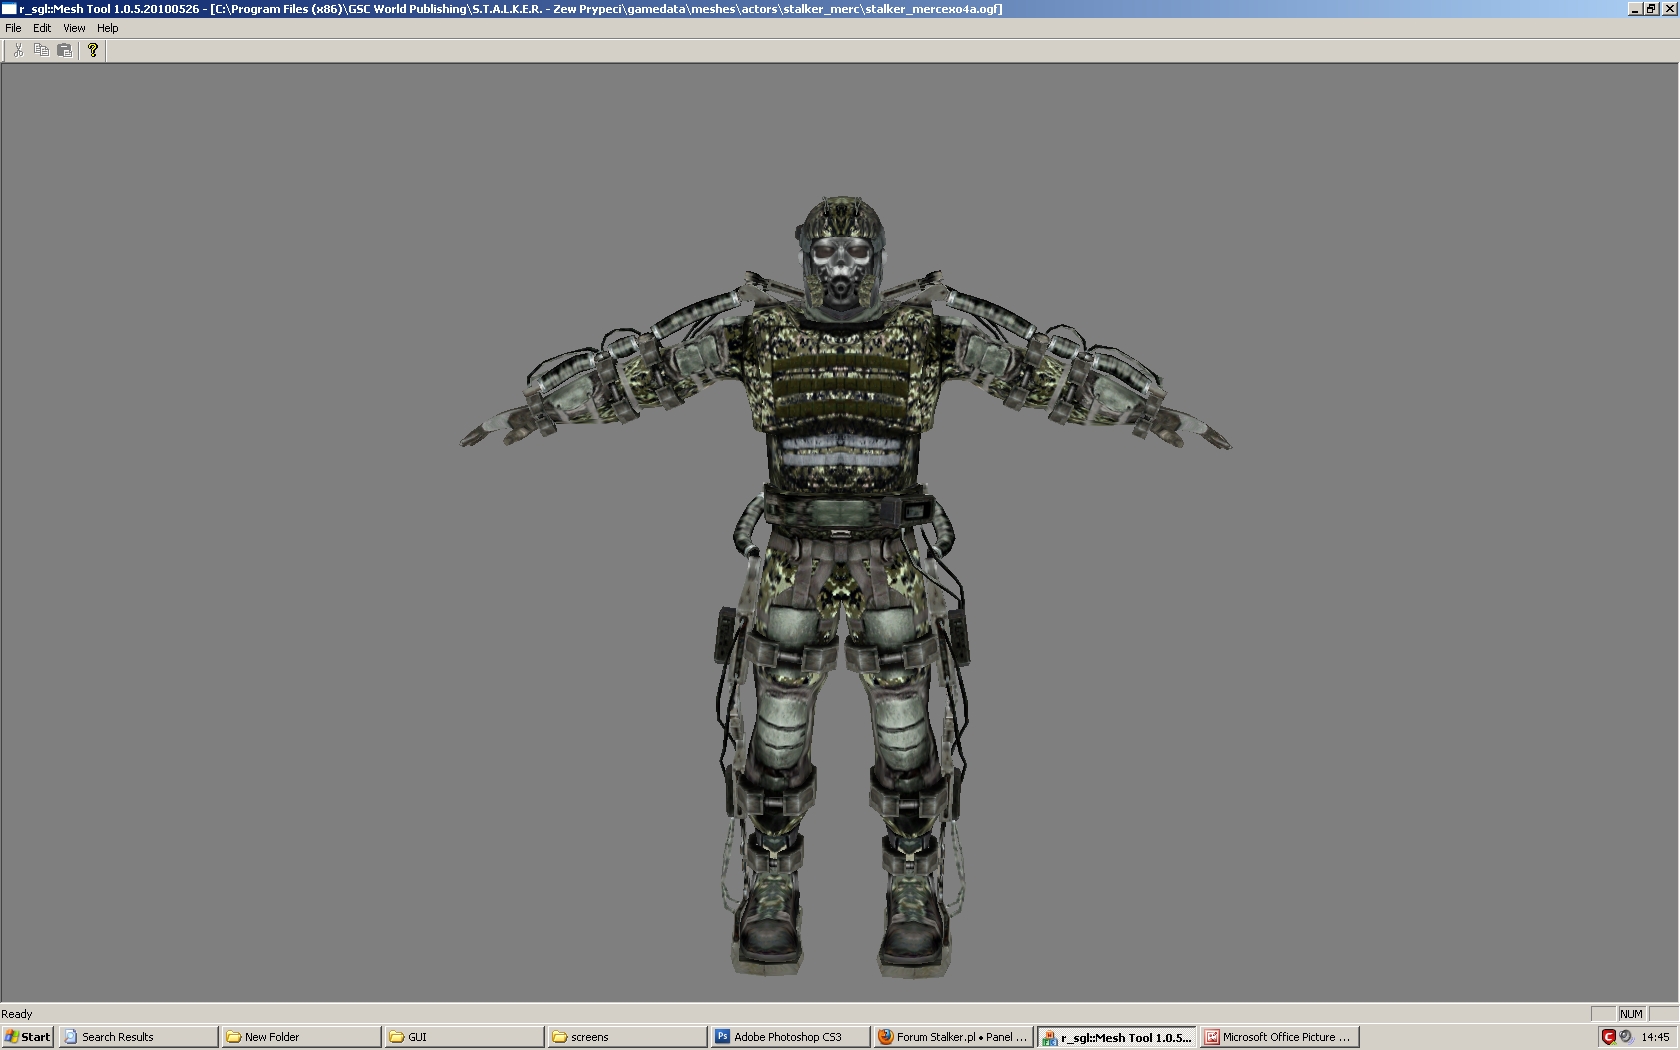Click the r_sgl::Mesh Tool taskbar button

coord(1117,1037)
